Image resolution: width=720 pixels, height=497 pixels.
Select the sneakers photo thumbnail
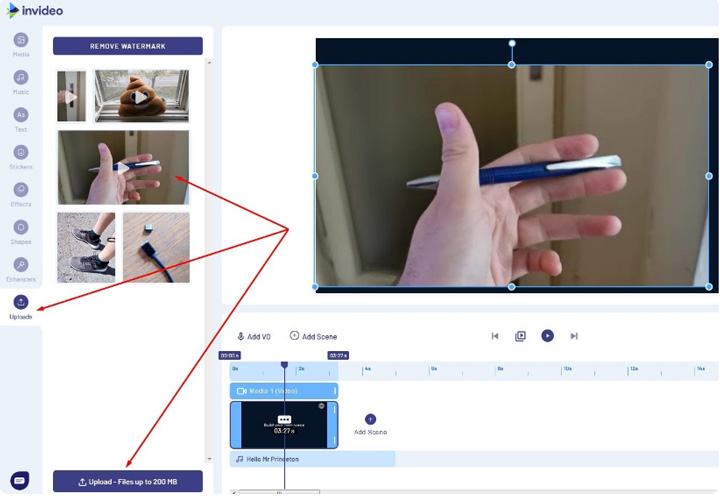[86, 247]
